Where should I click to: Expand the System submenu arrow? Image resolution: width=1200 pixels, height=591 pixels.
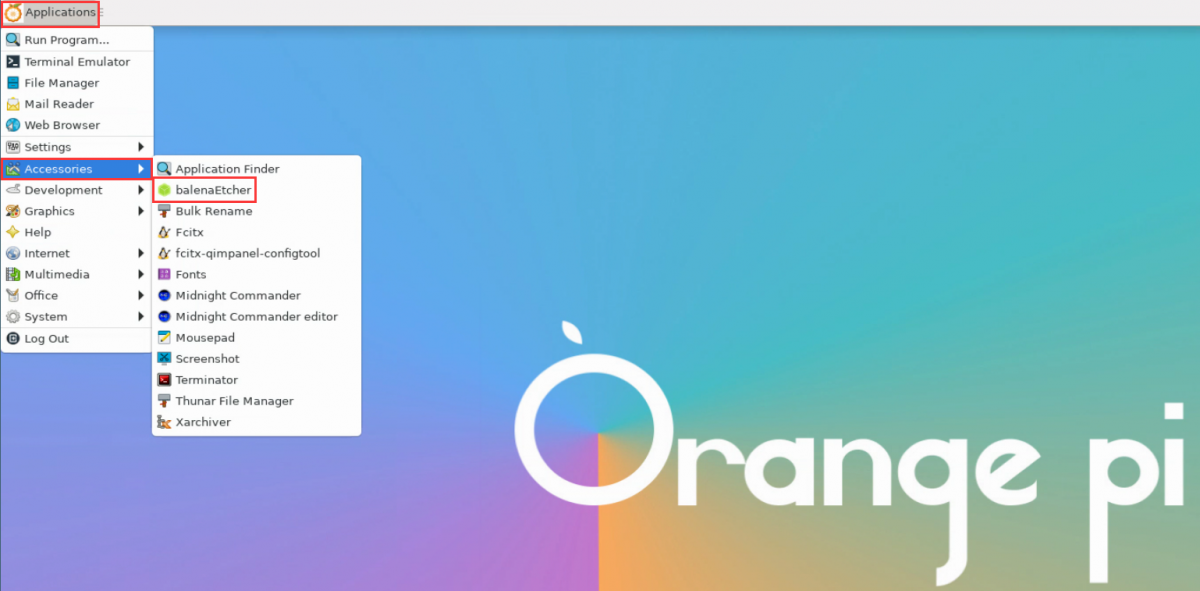141,316
